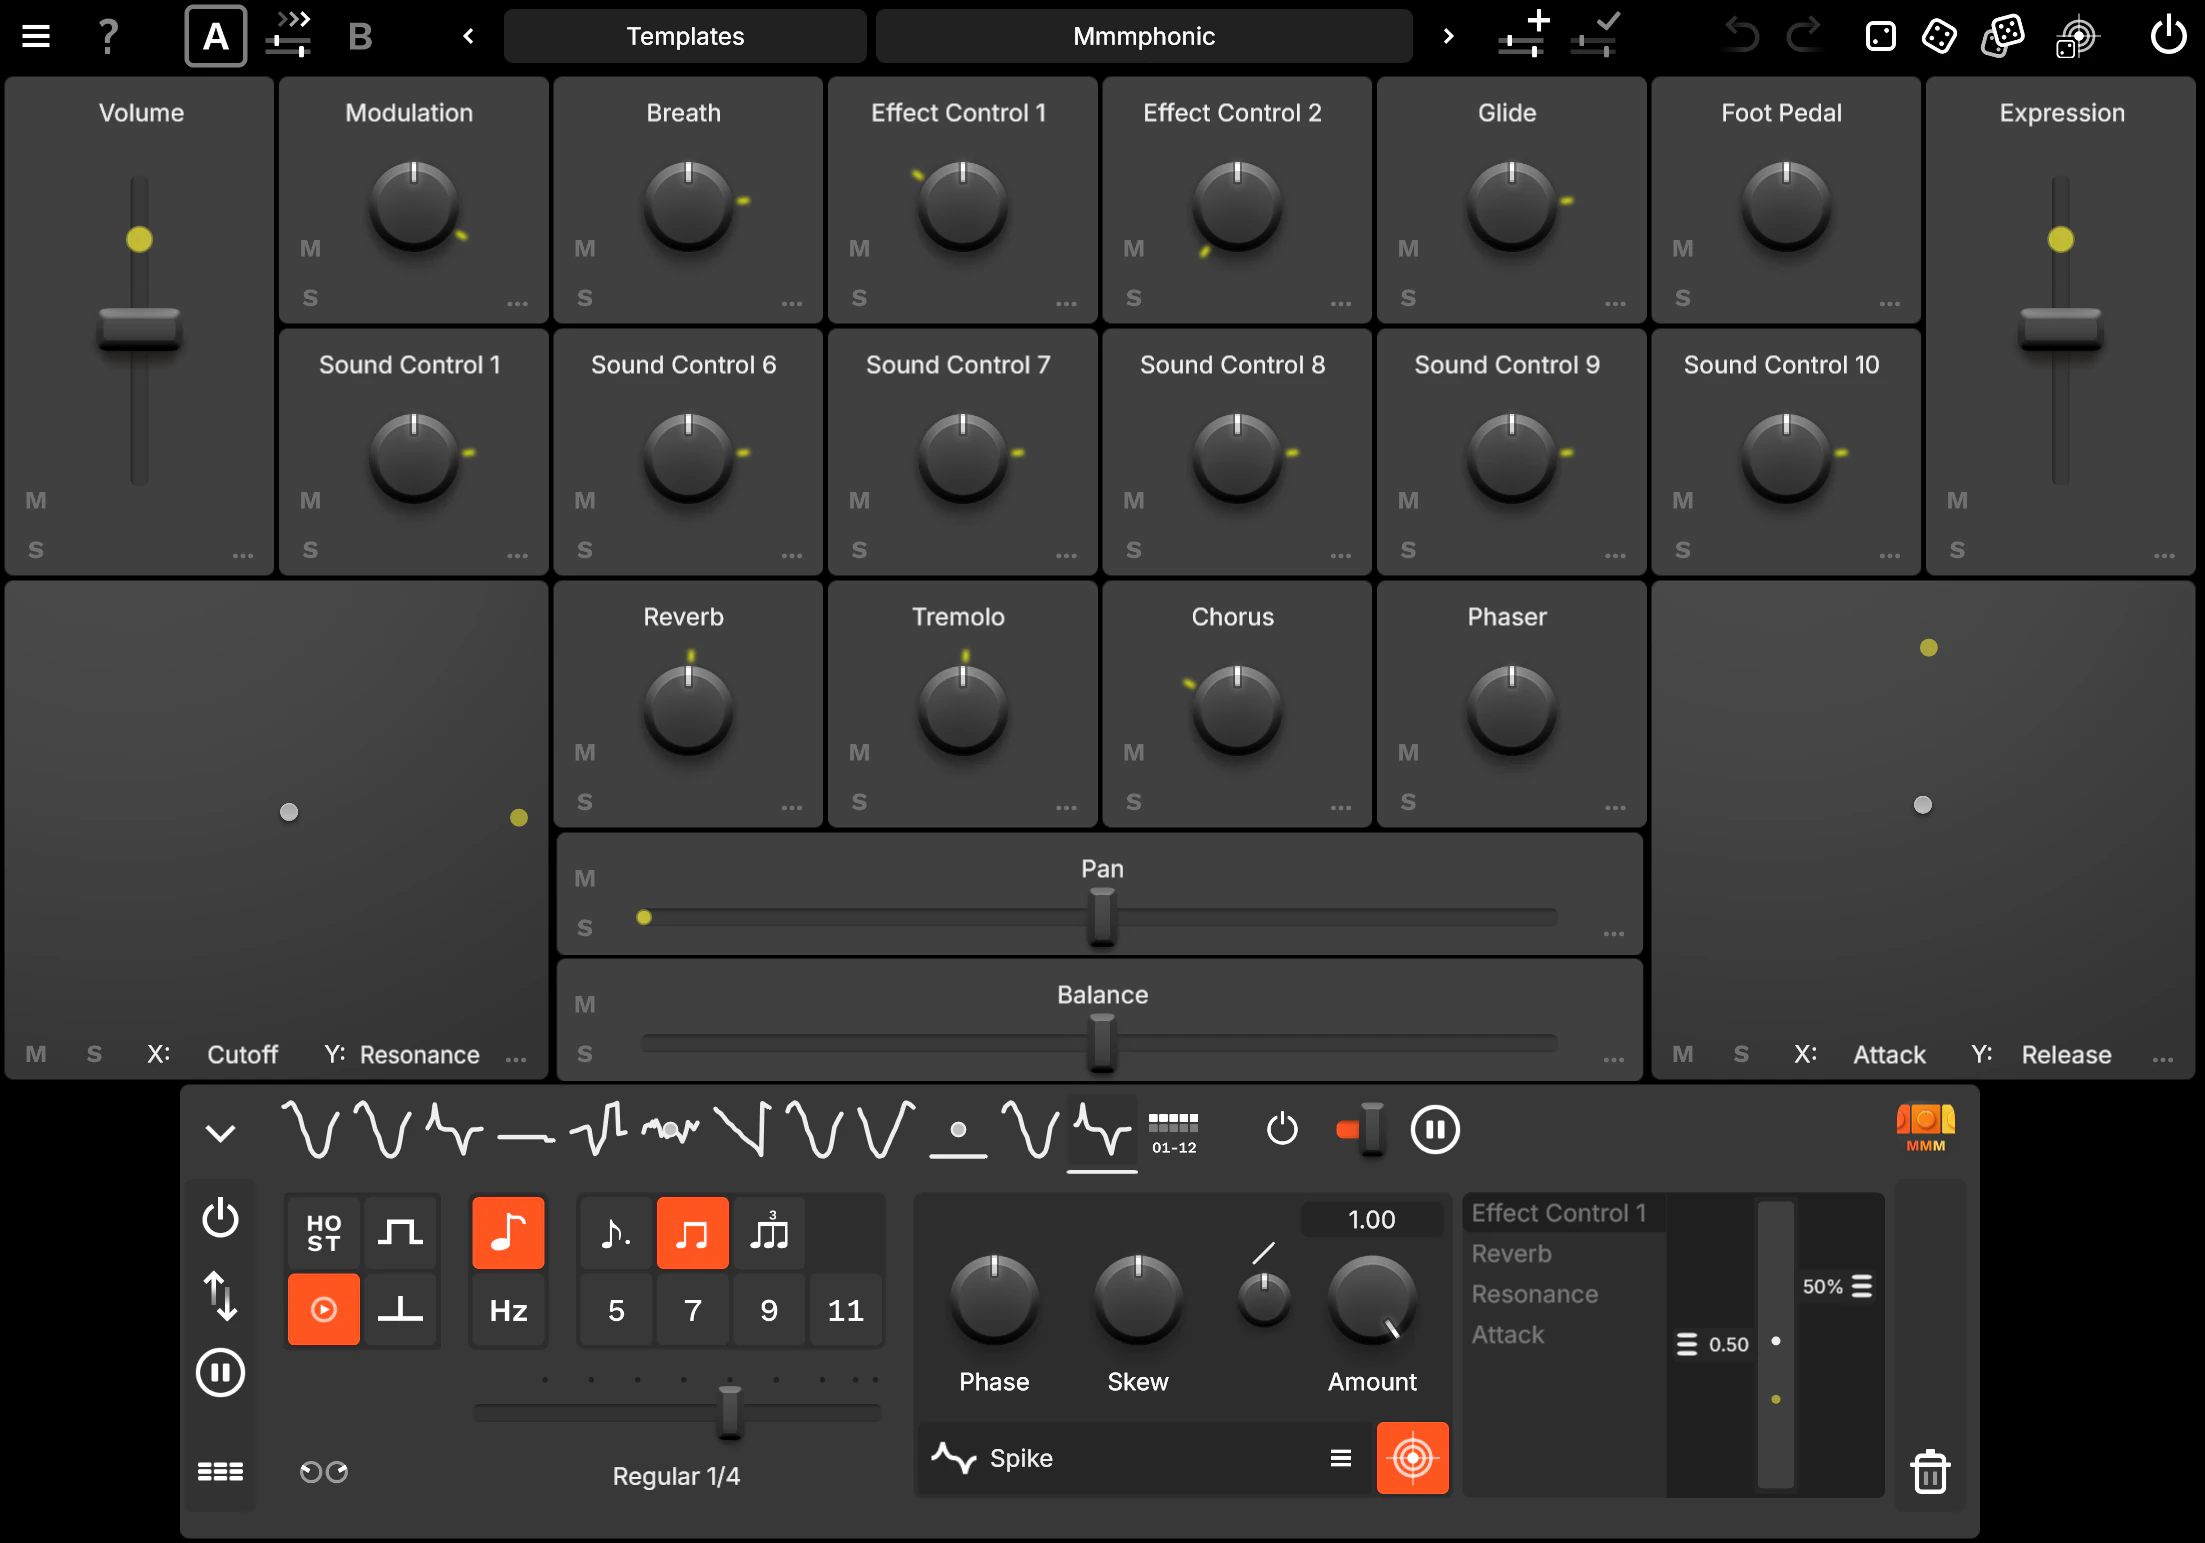This screenshot has height=1543, width=2205.
Task: Select the noisy waveform LFO slot
Action: tap(670, 1130)
